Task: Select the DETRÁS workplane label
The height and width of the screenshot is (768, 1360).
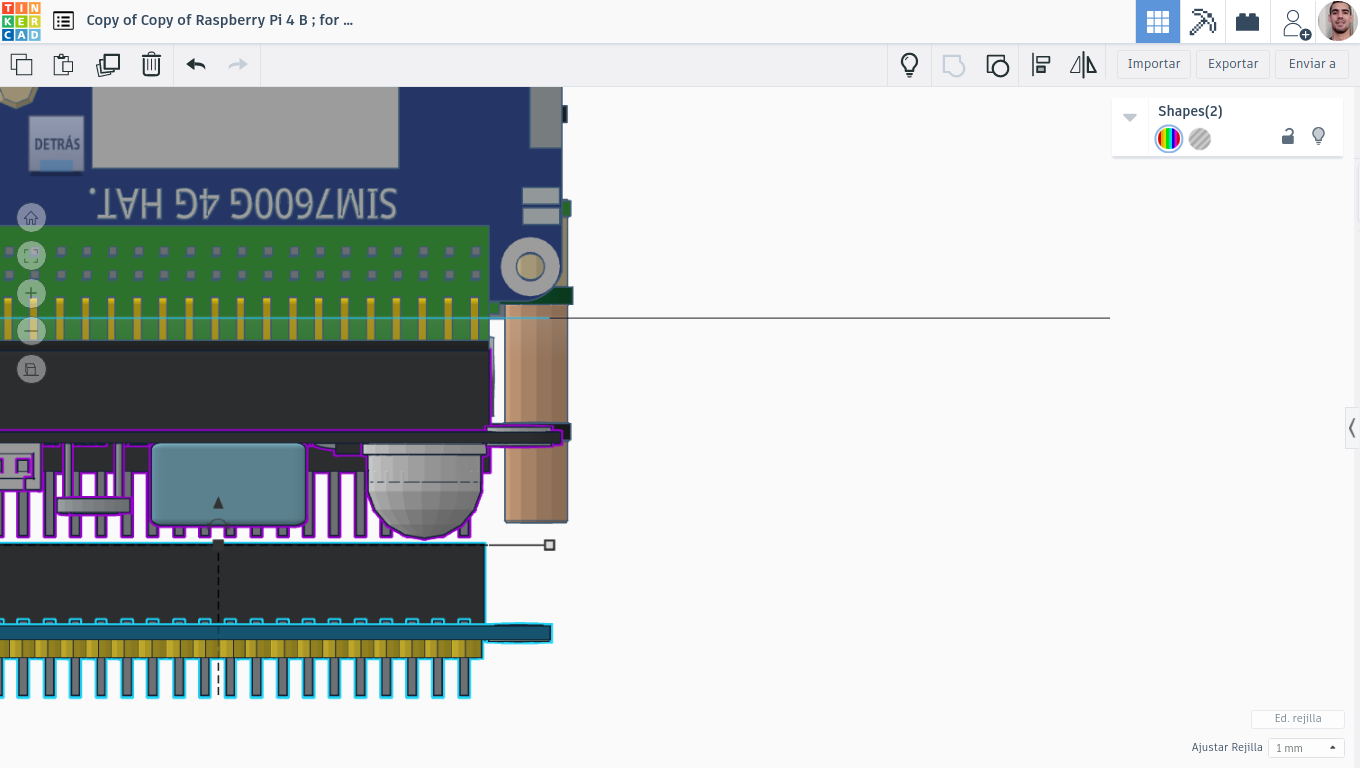Action: pyautogui.click(x=57, y=145)
